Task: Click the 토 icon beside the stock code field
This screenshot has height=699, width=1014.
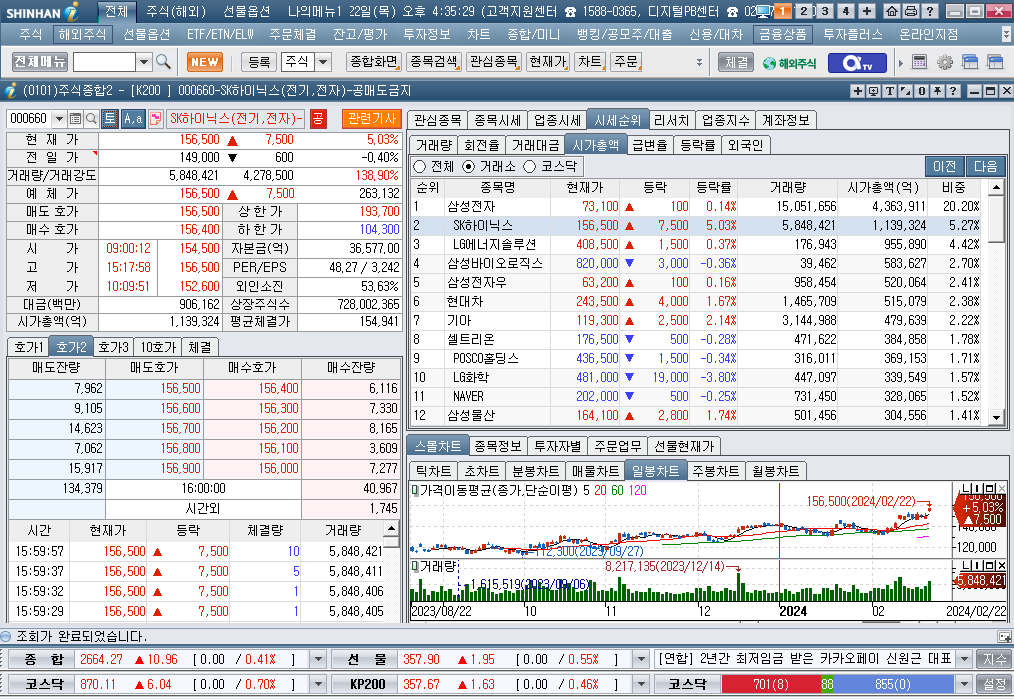Action: pos(109,118)
